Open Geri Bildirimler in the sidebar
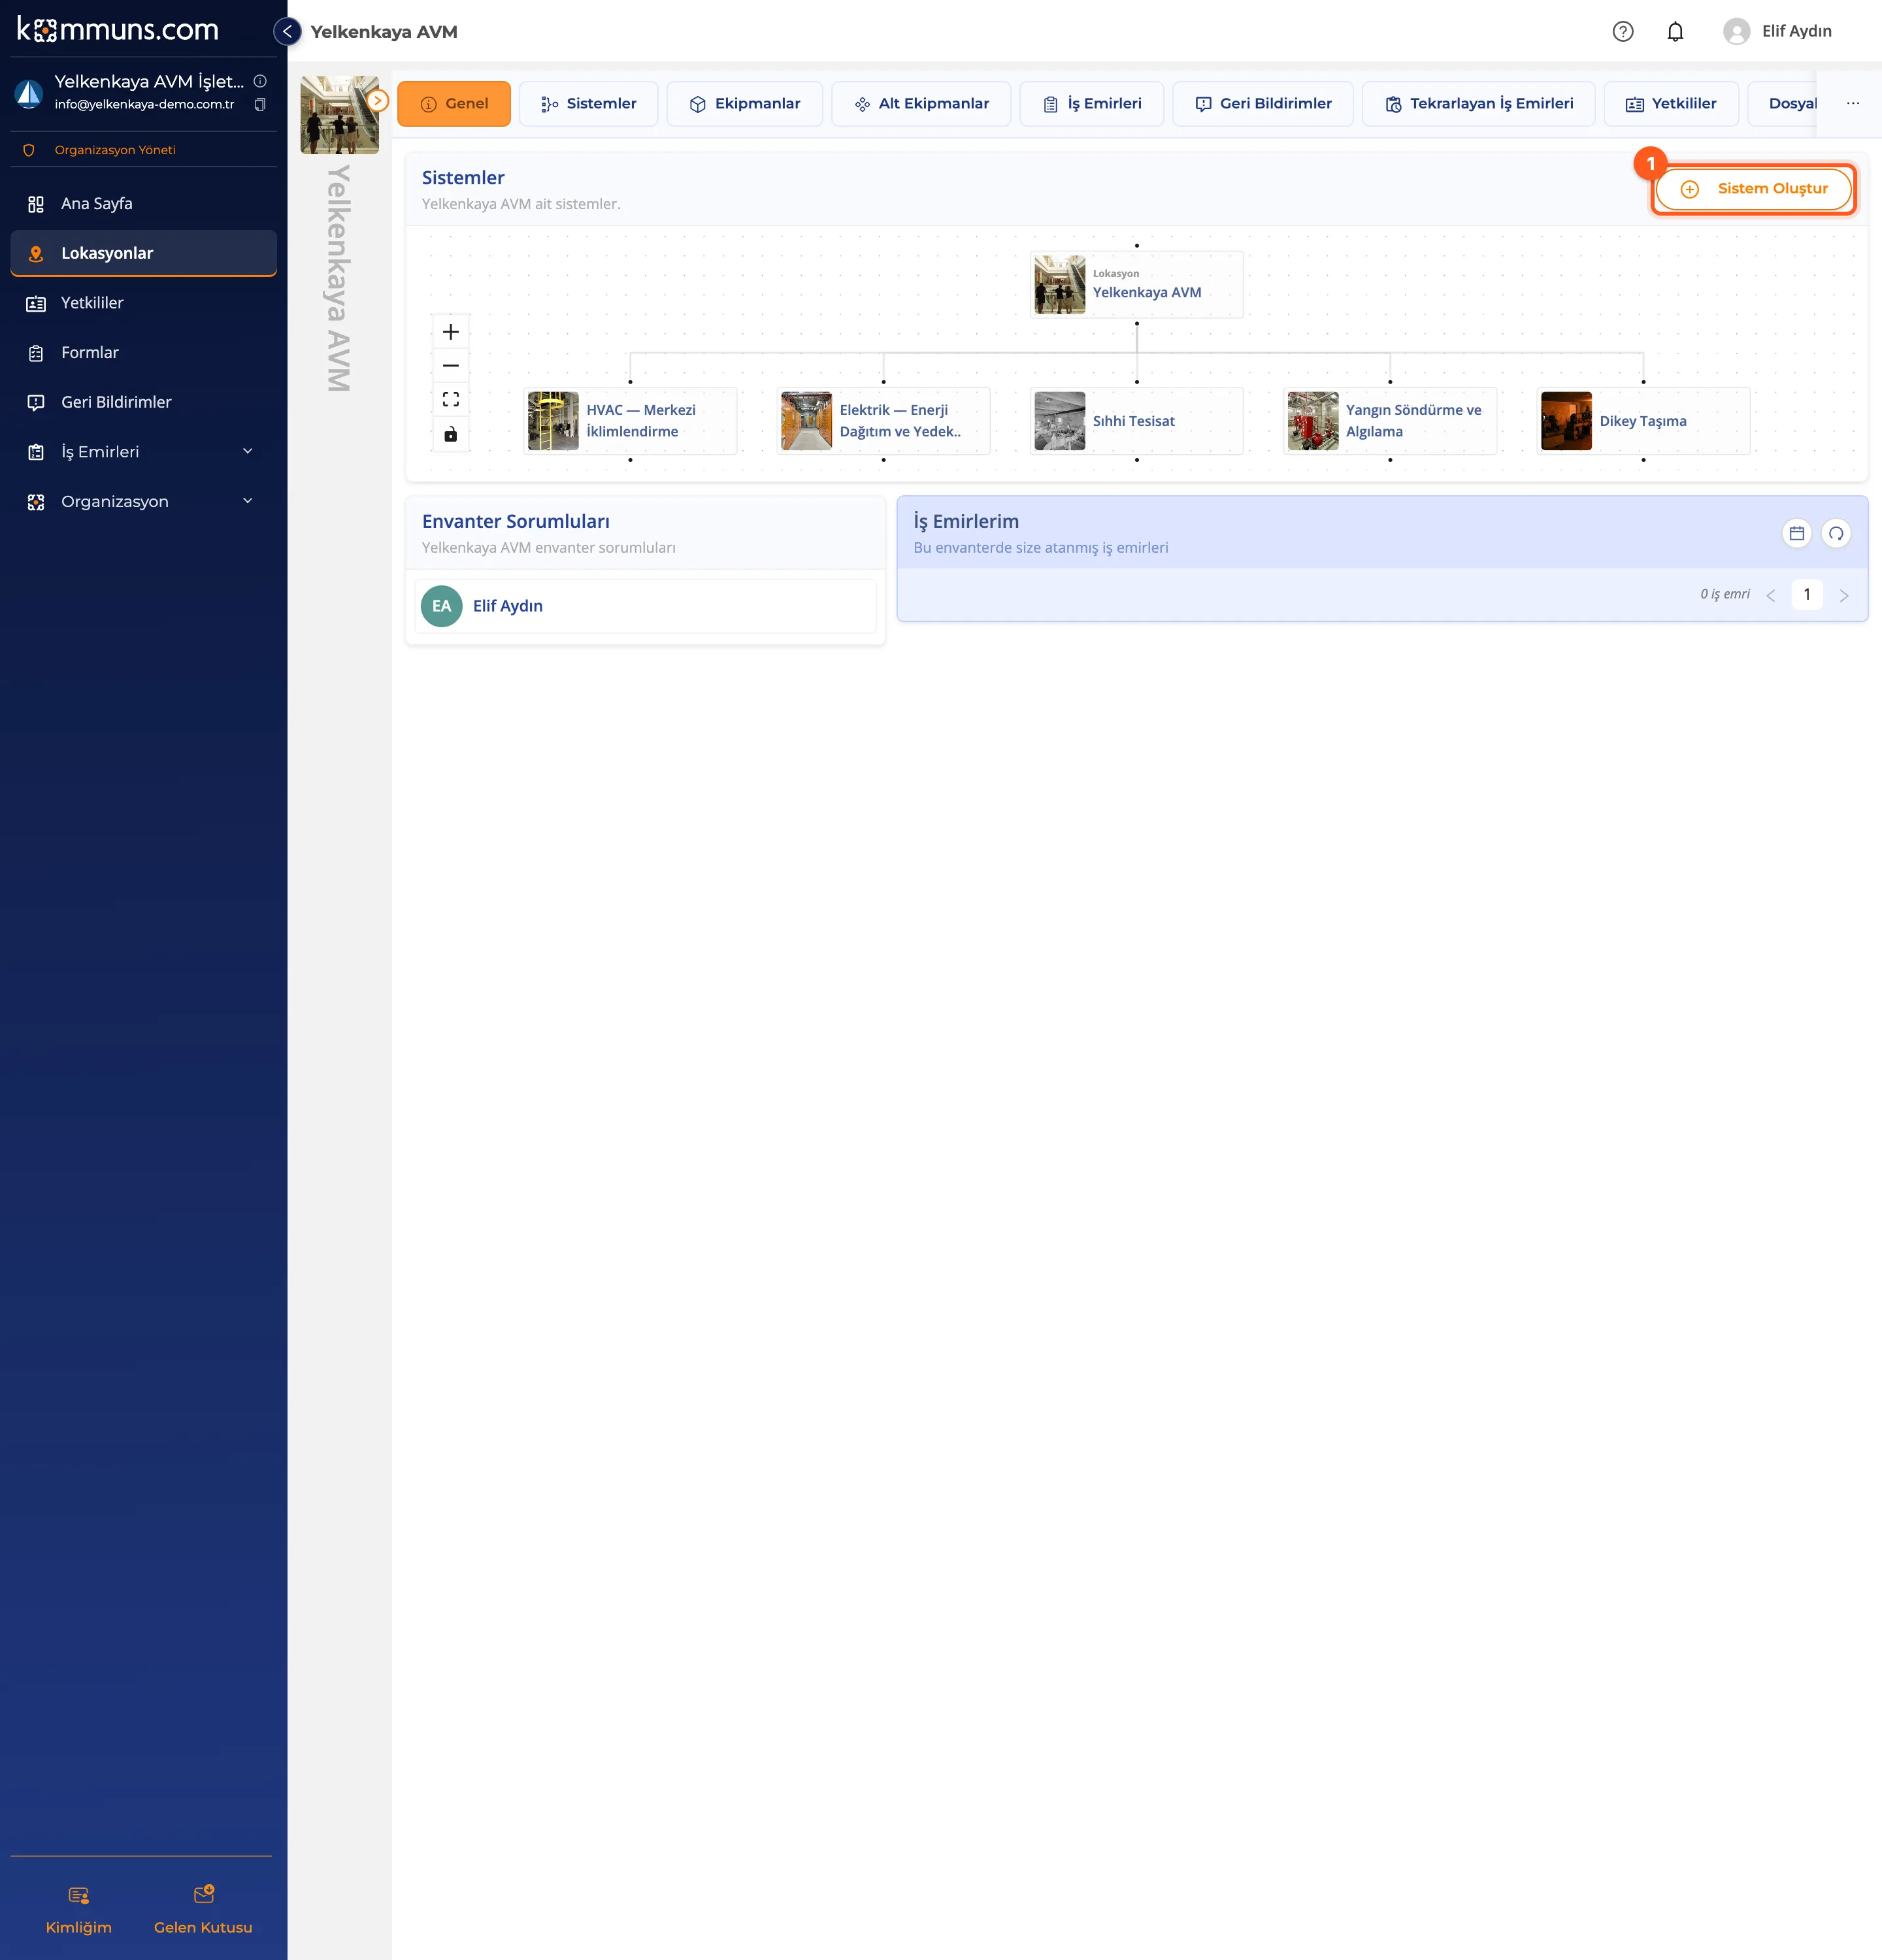 tap(143, 402)
